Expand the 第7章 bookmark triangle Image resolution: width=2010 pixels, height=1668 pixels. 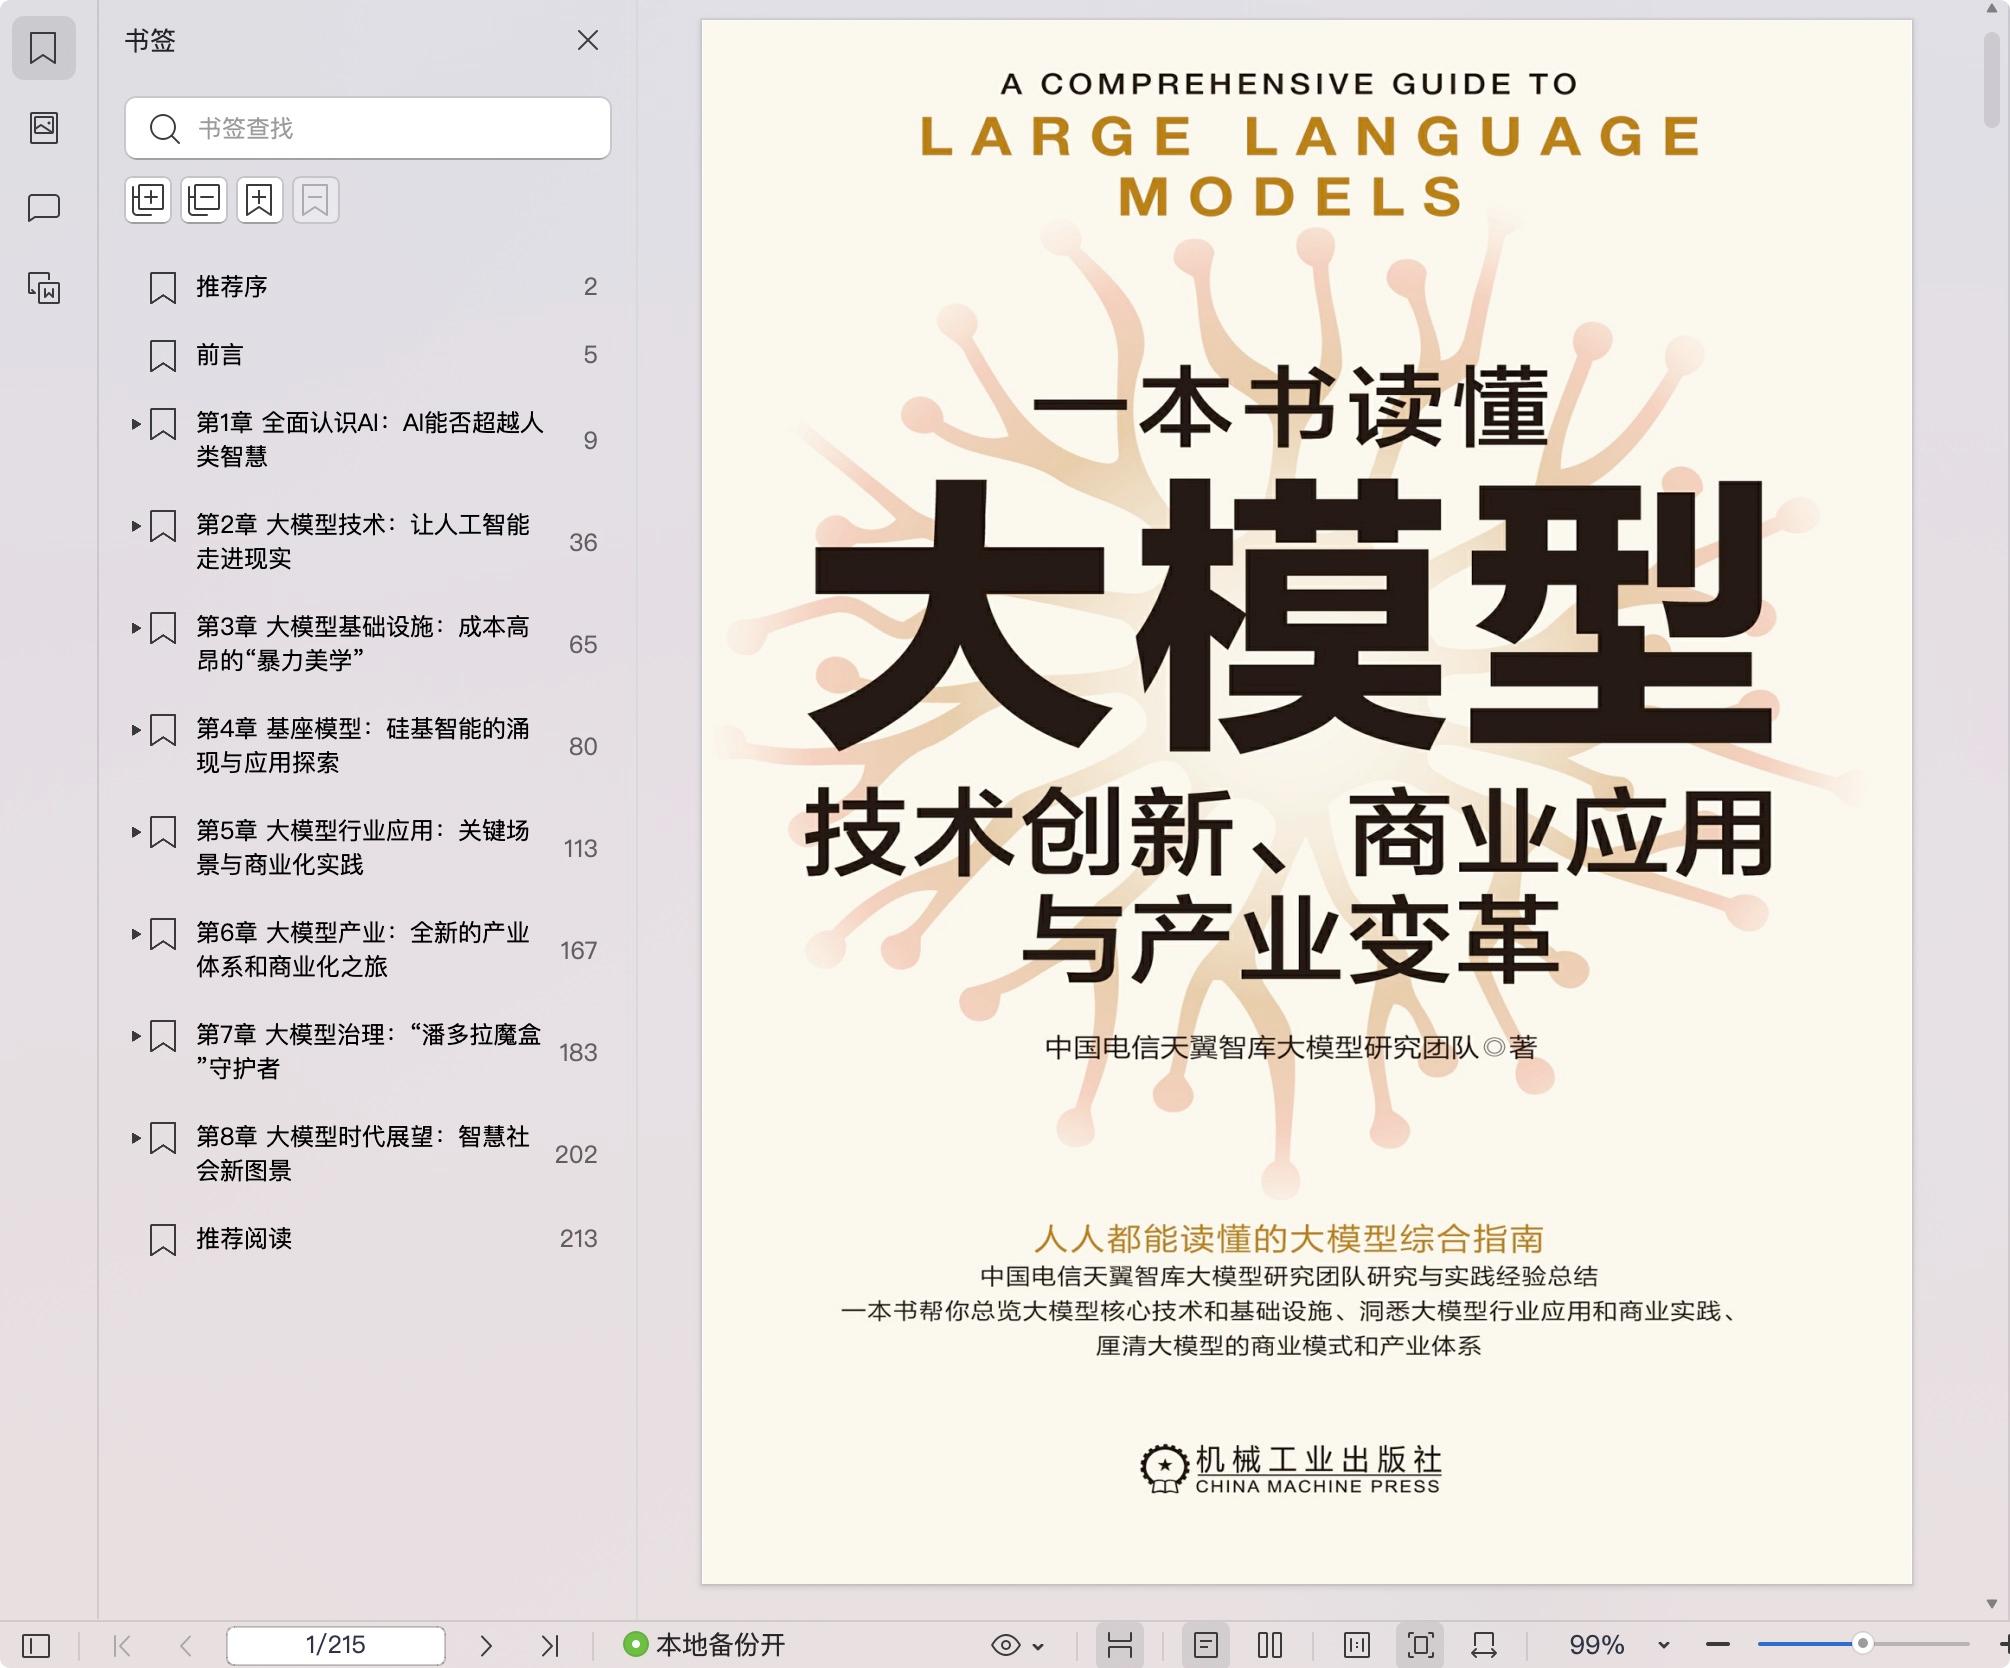[x=136, y=1036]
